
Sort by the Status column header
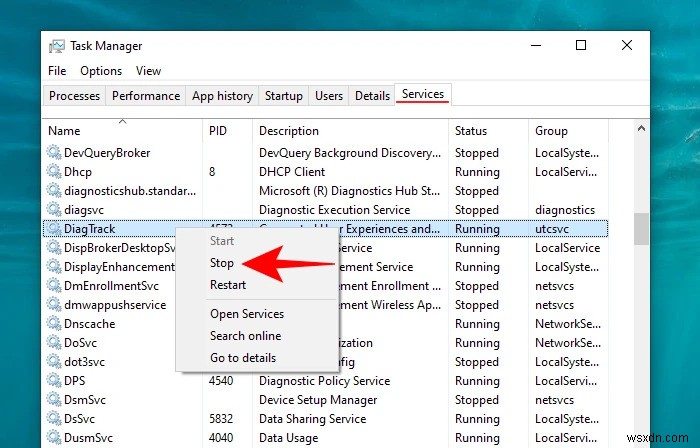[488, 131]
